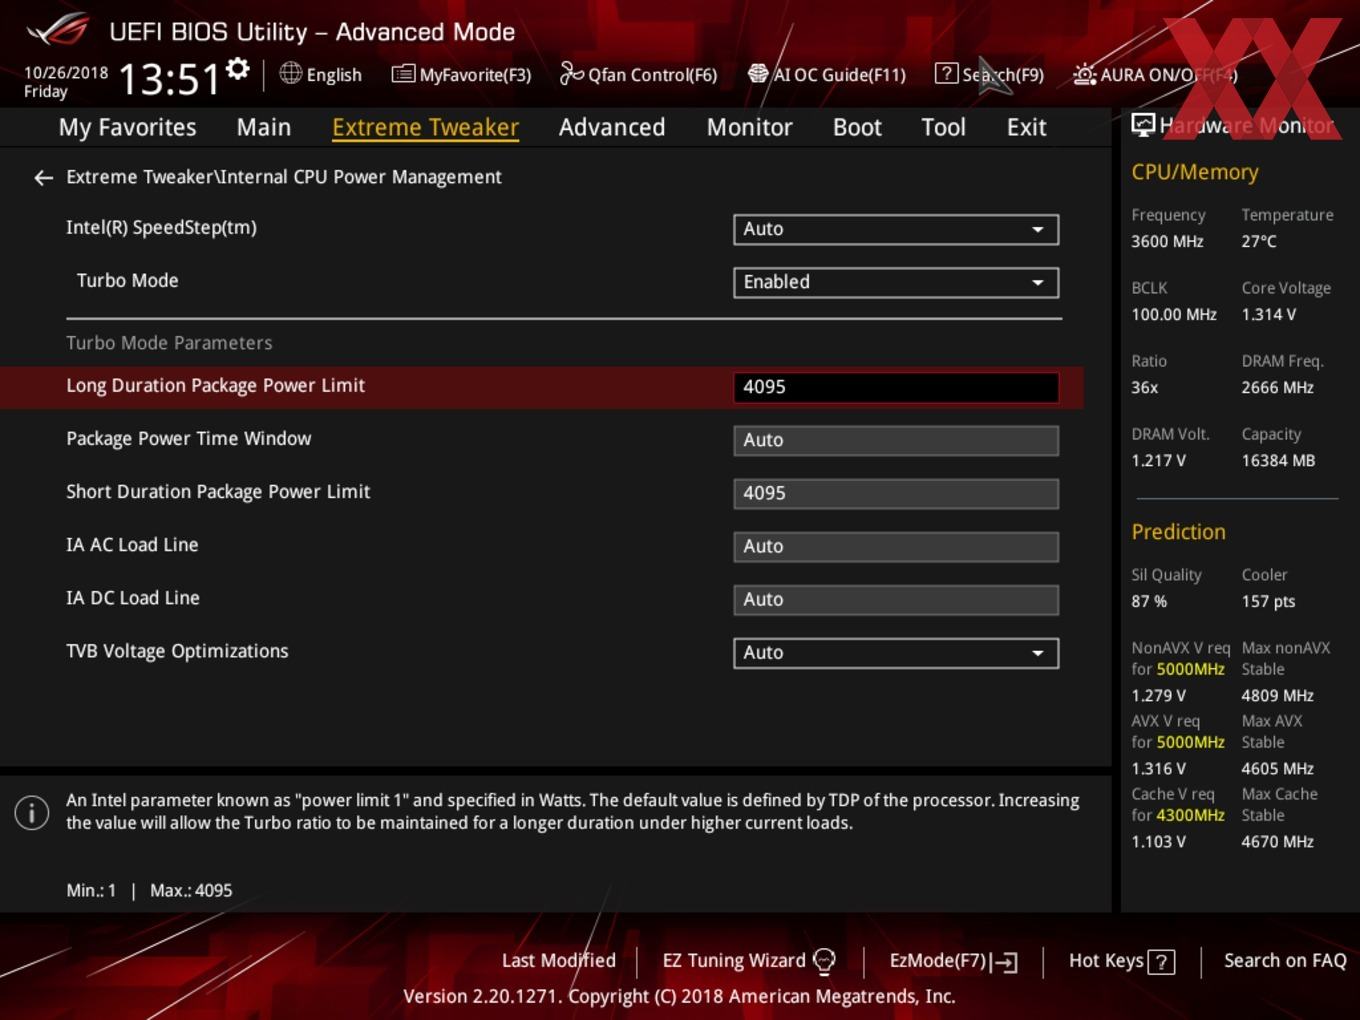The width and height of the screenshot is (1360, 1020).
Task: Click Package Power Time Window field
Action: (x=896, y=440)
